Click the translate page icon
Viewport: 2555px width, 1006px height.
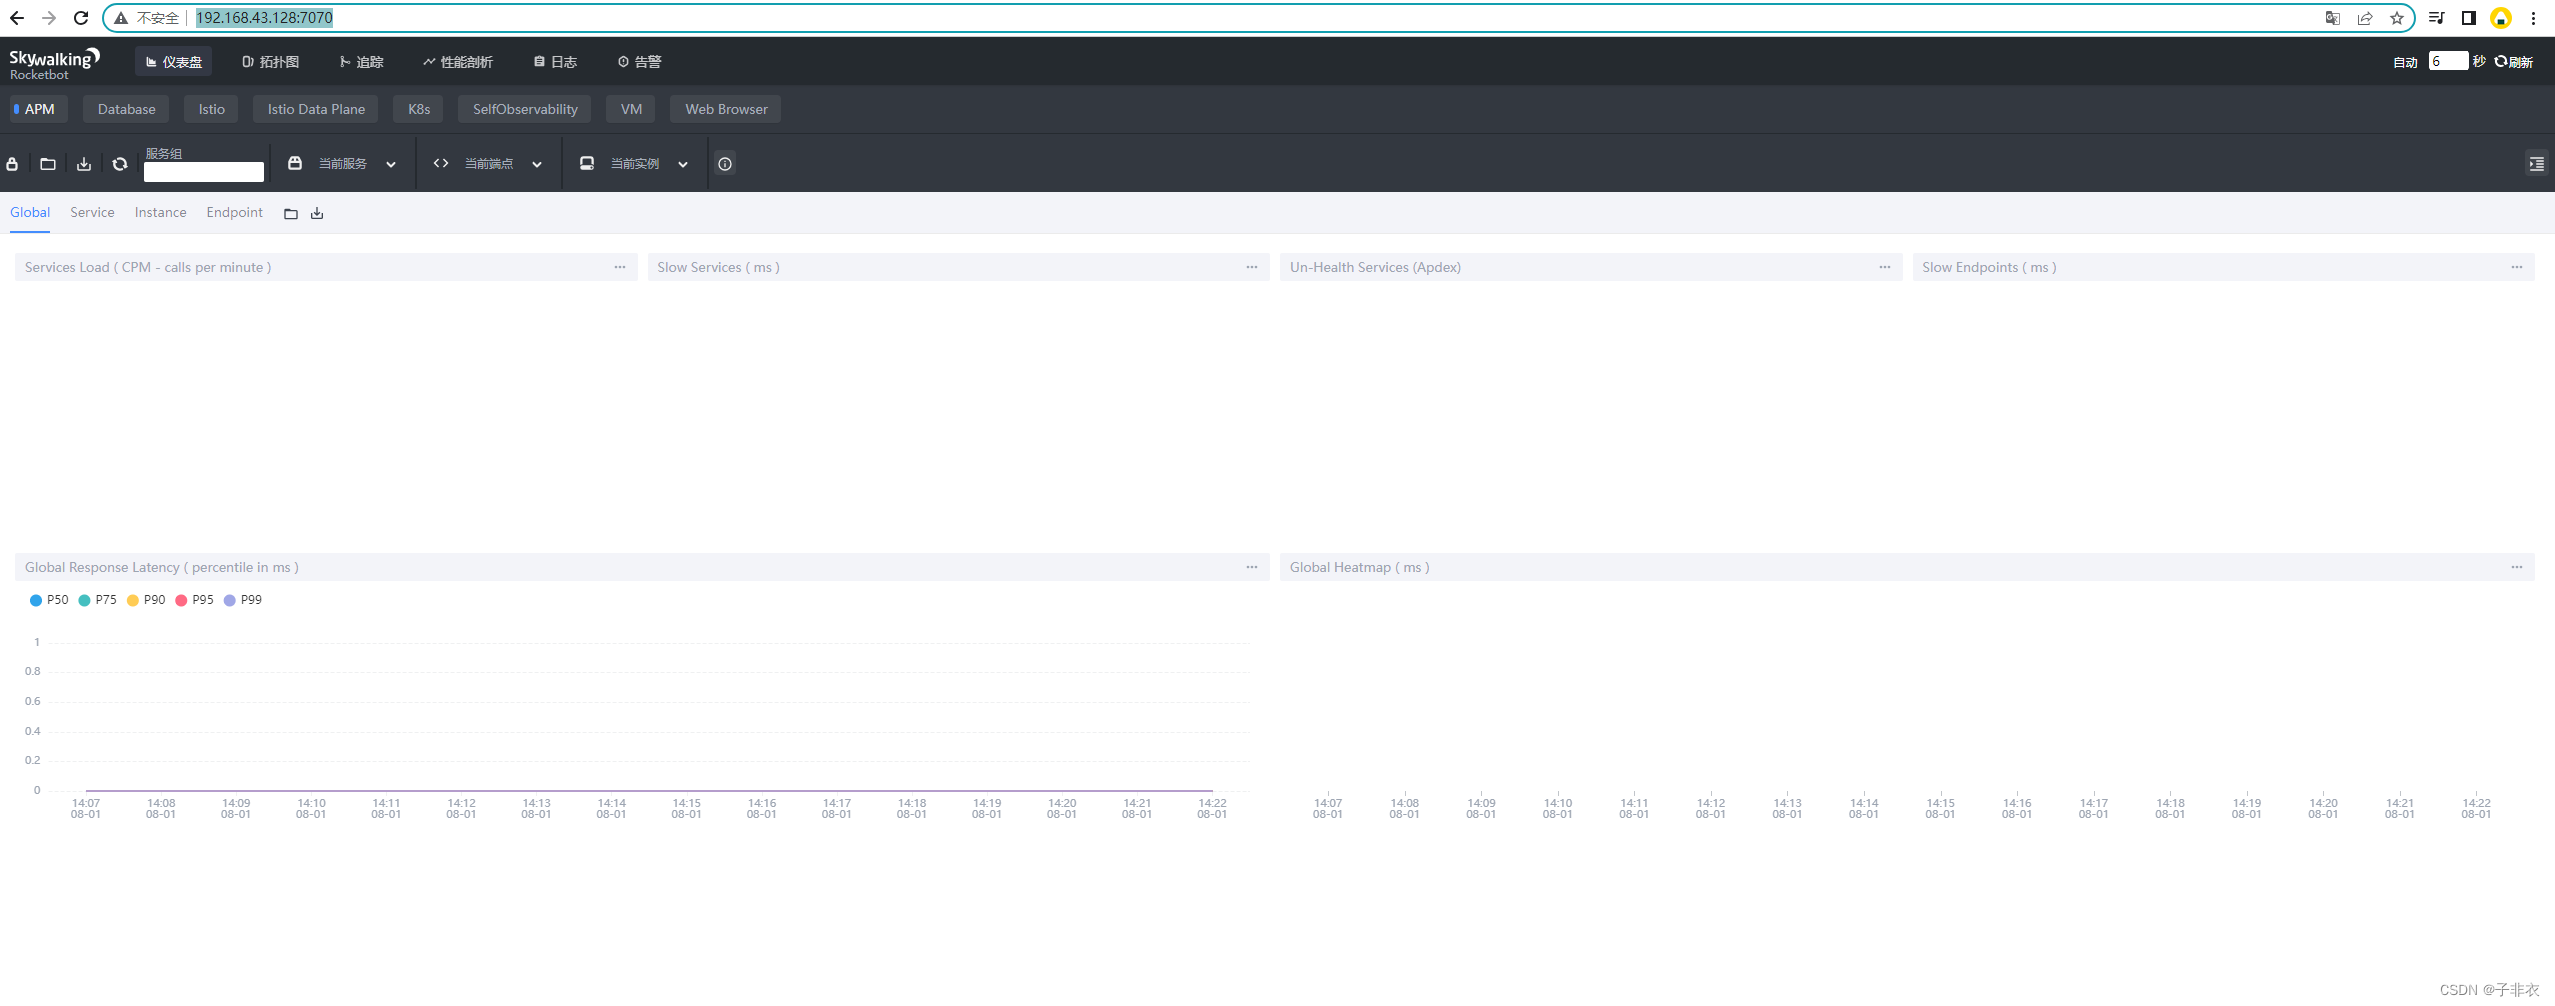2333,18
